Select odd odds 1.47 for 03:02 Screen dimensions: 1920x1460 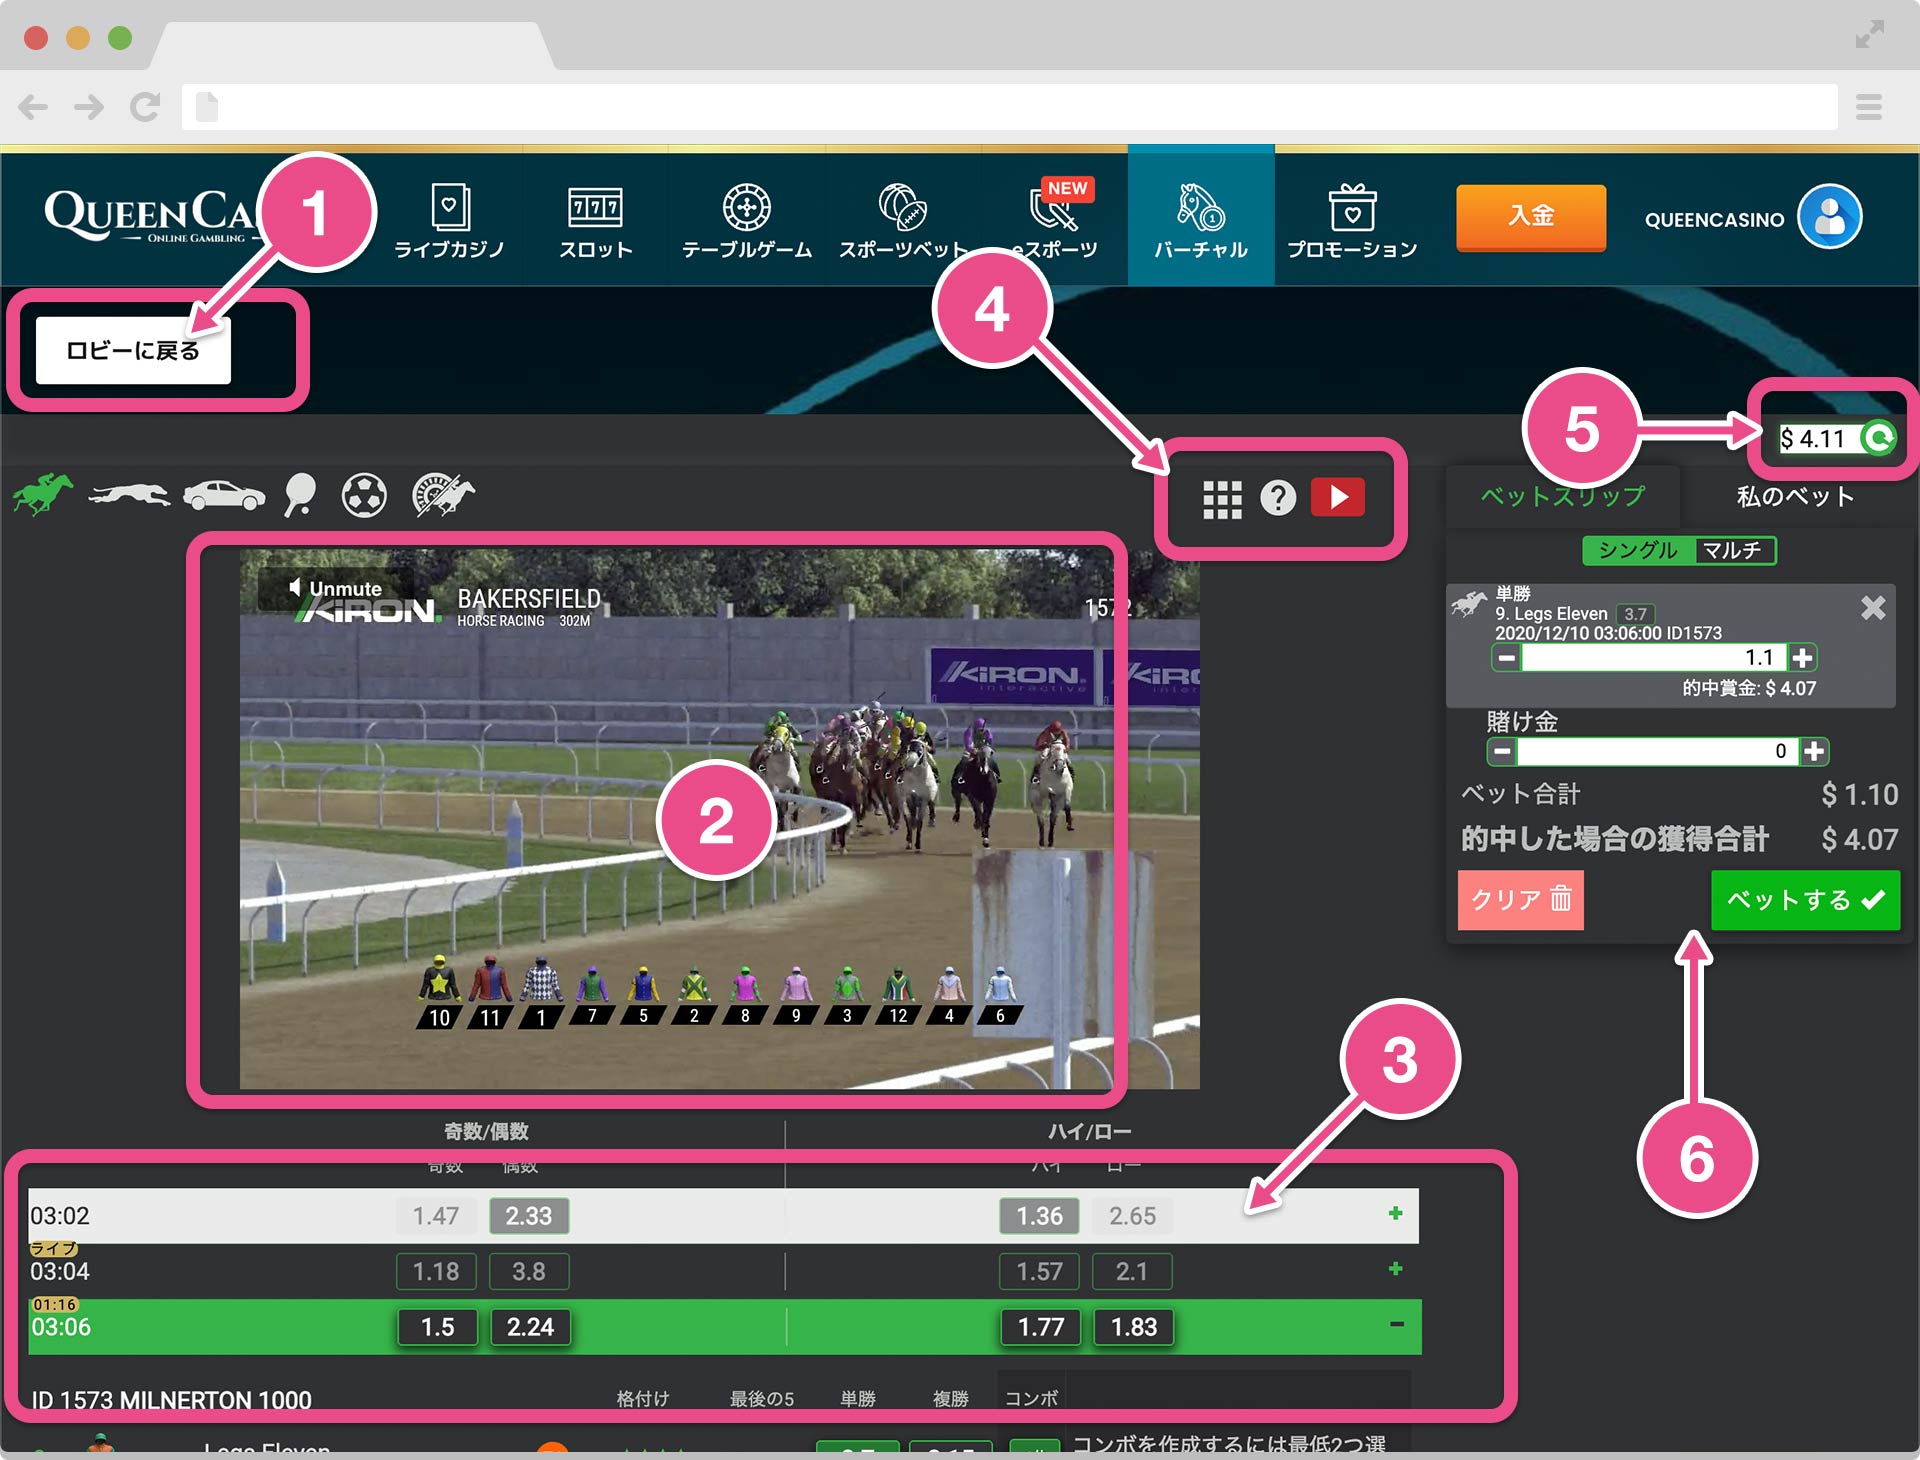pyautogui.click(x=436, y=1216)
